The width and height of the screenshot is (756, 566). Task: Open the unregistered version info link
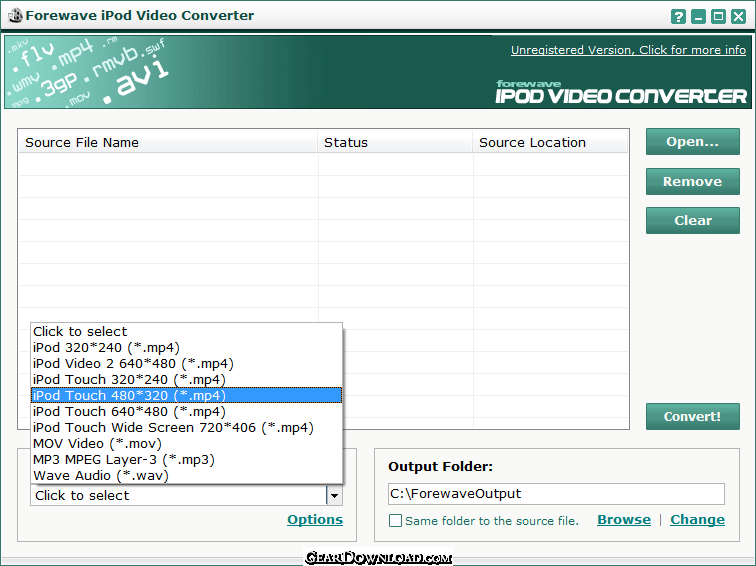point(628,50)
